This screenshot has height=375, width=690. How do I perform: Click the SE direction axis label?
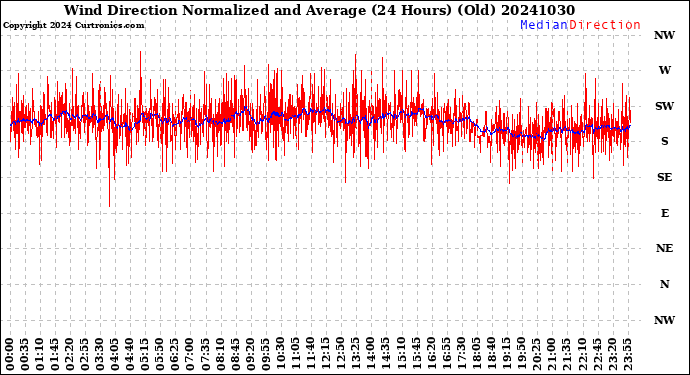point(664,177)
